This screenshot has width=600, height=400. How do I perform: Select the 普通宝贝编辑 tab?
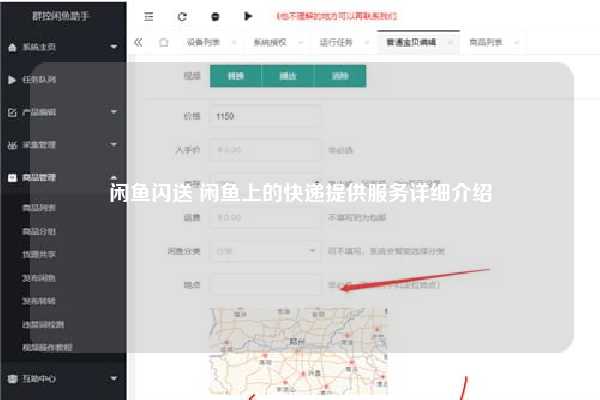coord(411,42)
